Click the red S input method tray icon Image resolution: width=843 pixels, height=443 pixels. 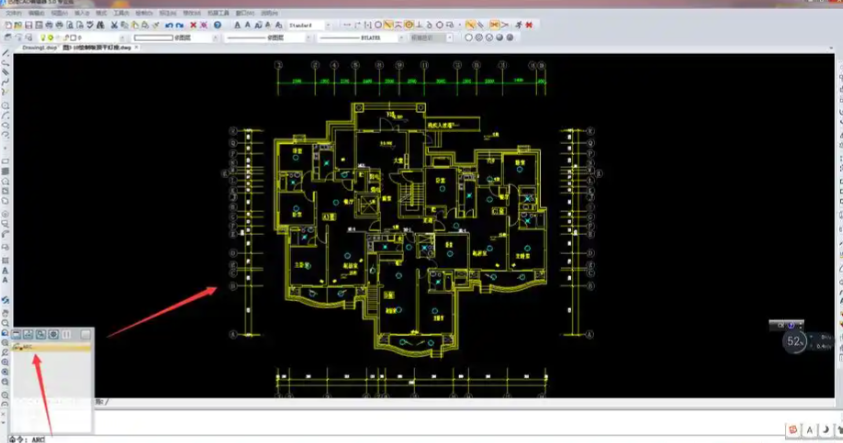793,430
